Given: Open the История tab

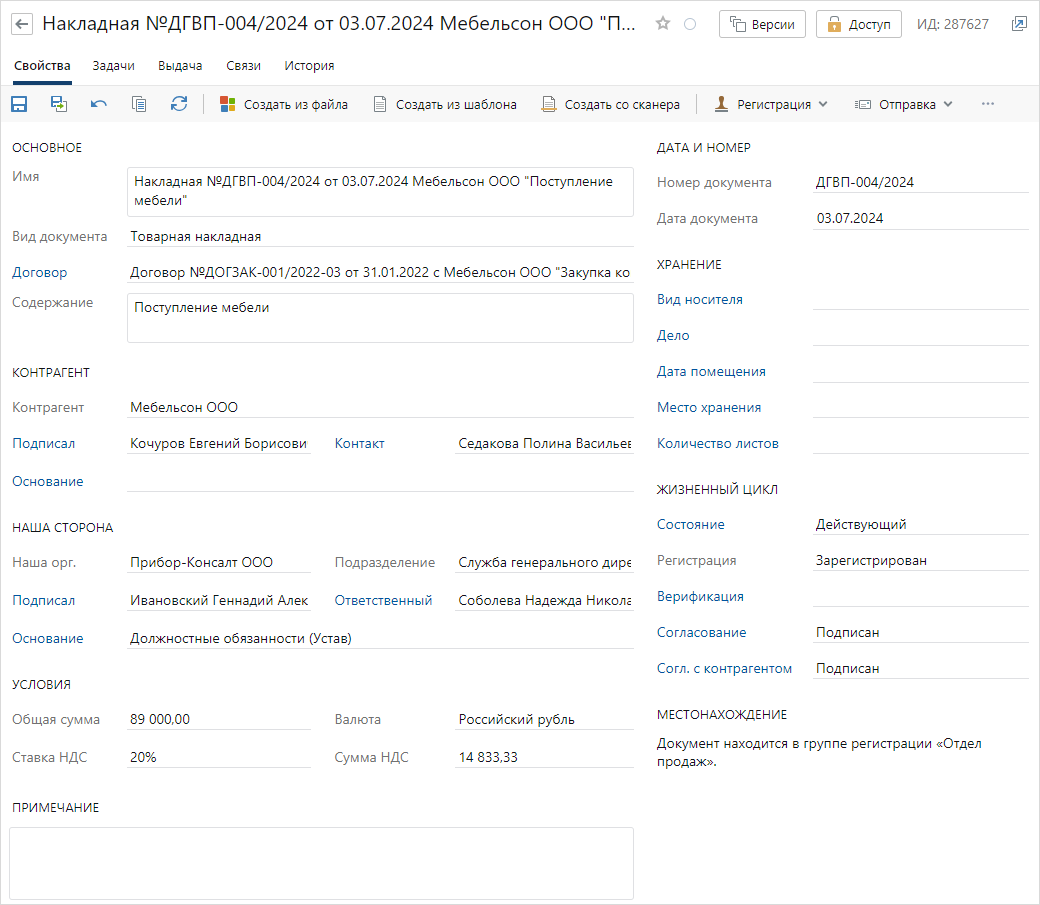Looking at the screenshot, I should click(x=309, y=66).
